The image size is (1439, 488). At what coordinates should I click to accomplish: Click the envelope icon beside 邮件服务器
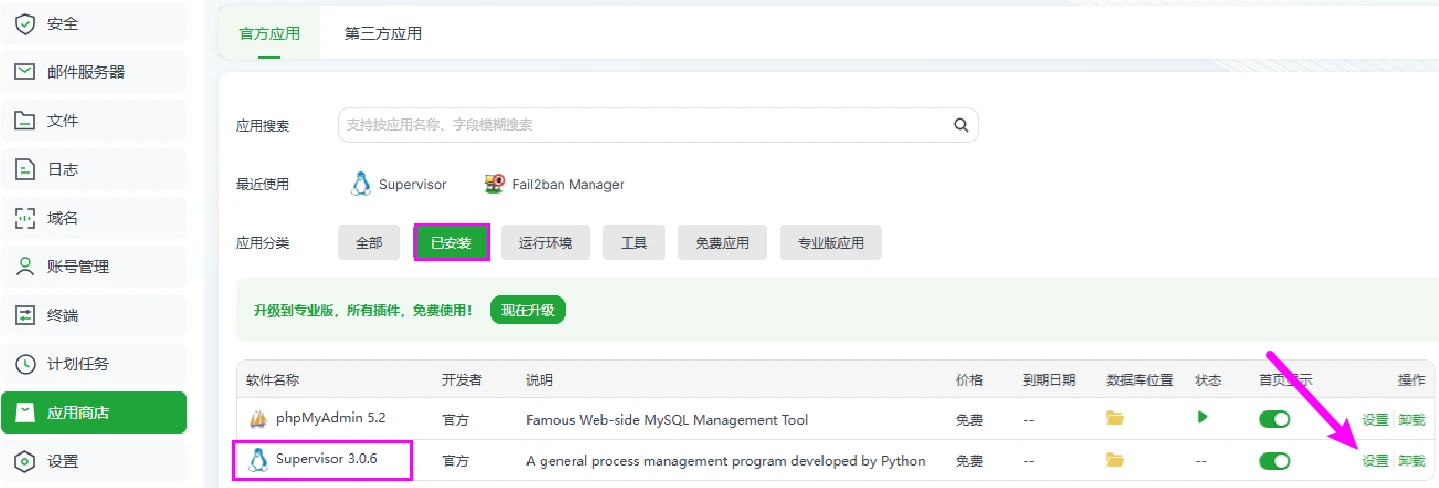click(25, 72)
